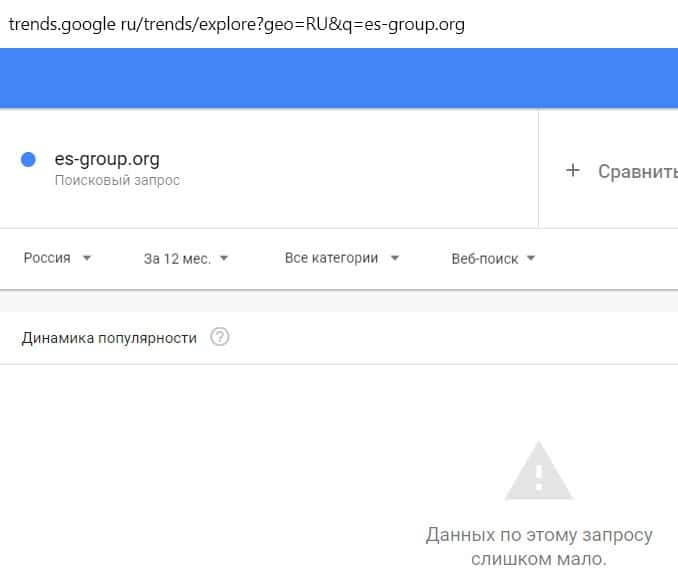The height and width of the screenshot is (574, 678).
Task: Expand the За 12 мес. time range
Action: coord(177,258)
